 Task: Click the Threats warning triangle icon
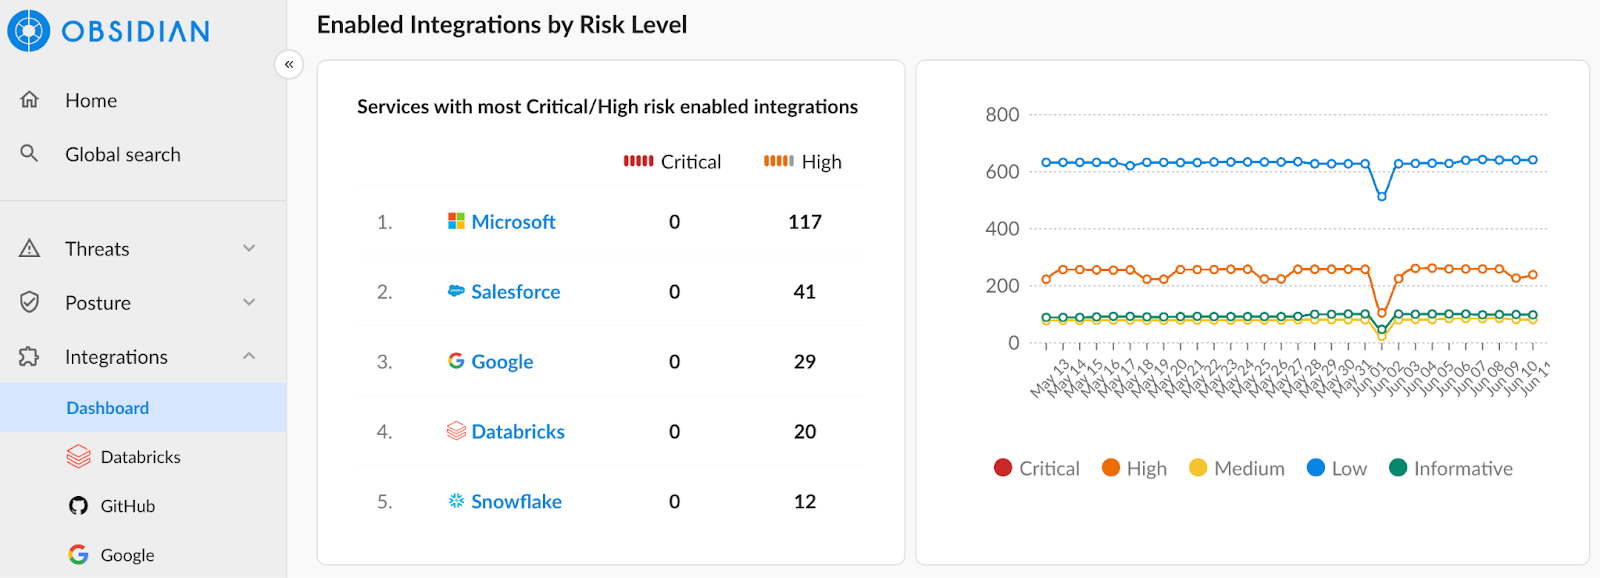tap(30, 248)
